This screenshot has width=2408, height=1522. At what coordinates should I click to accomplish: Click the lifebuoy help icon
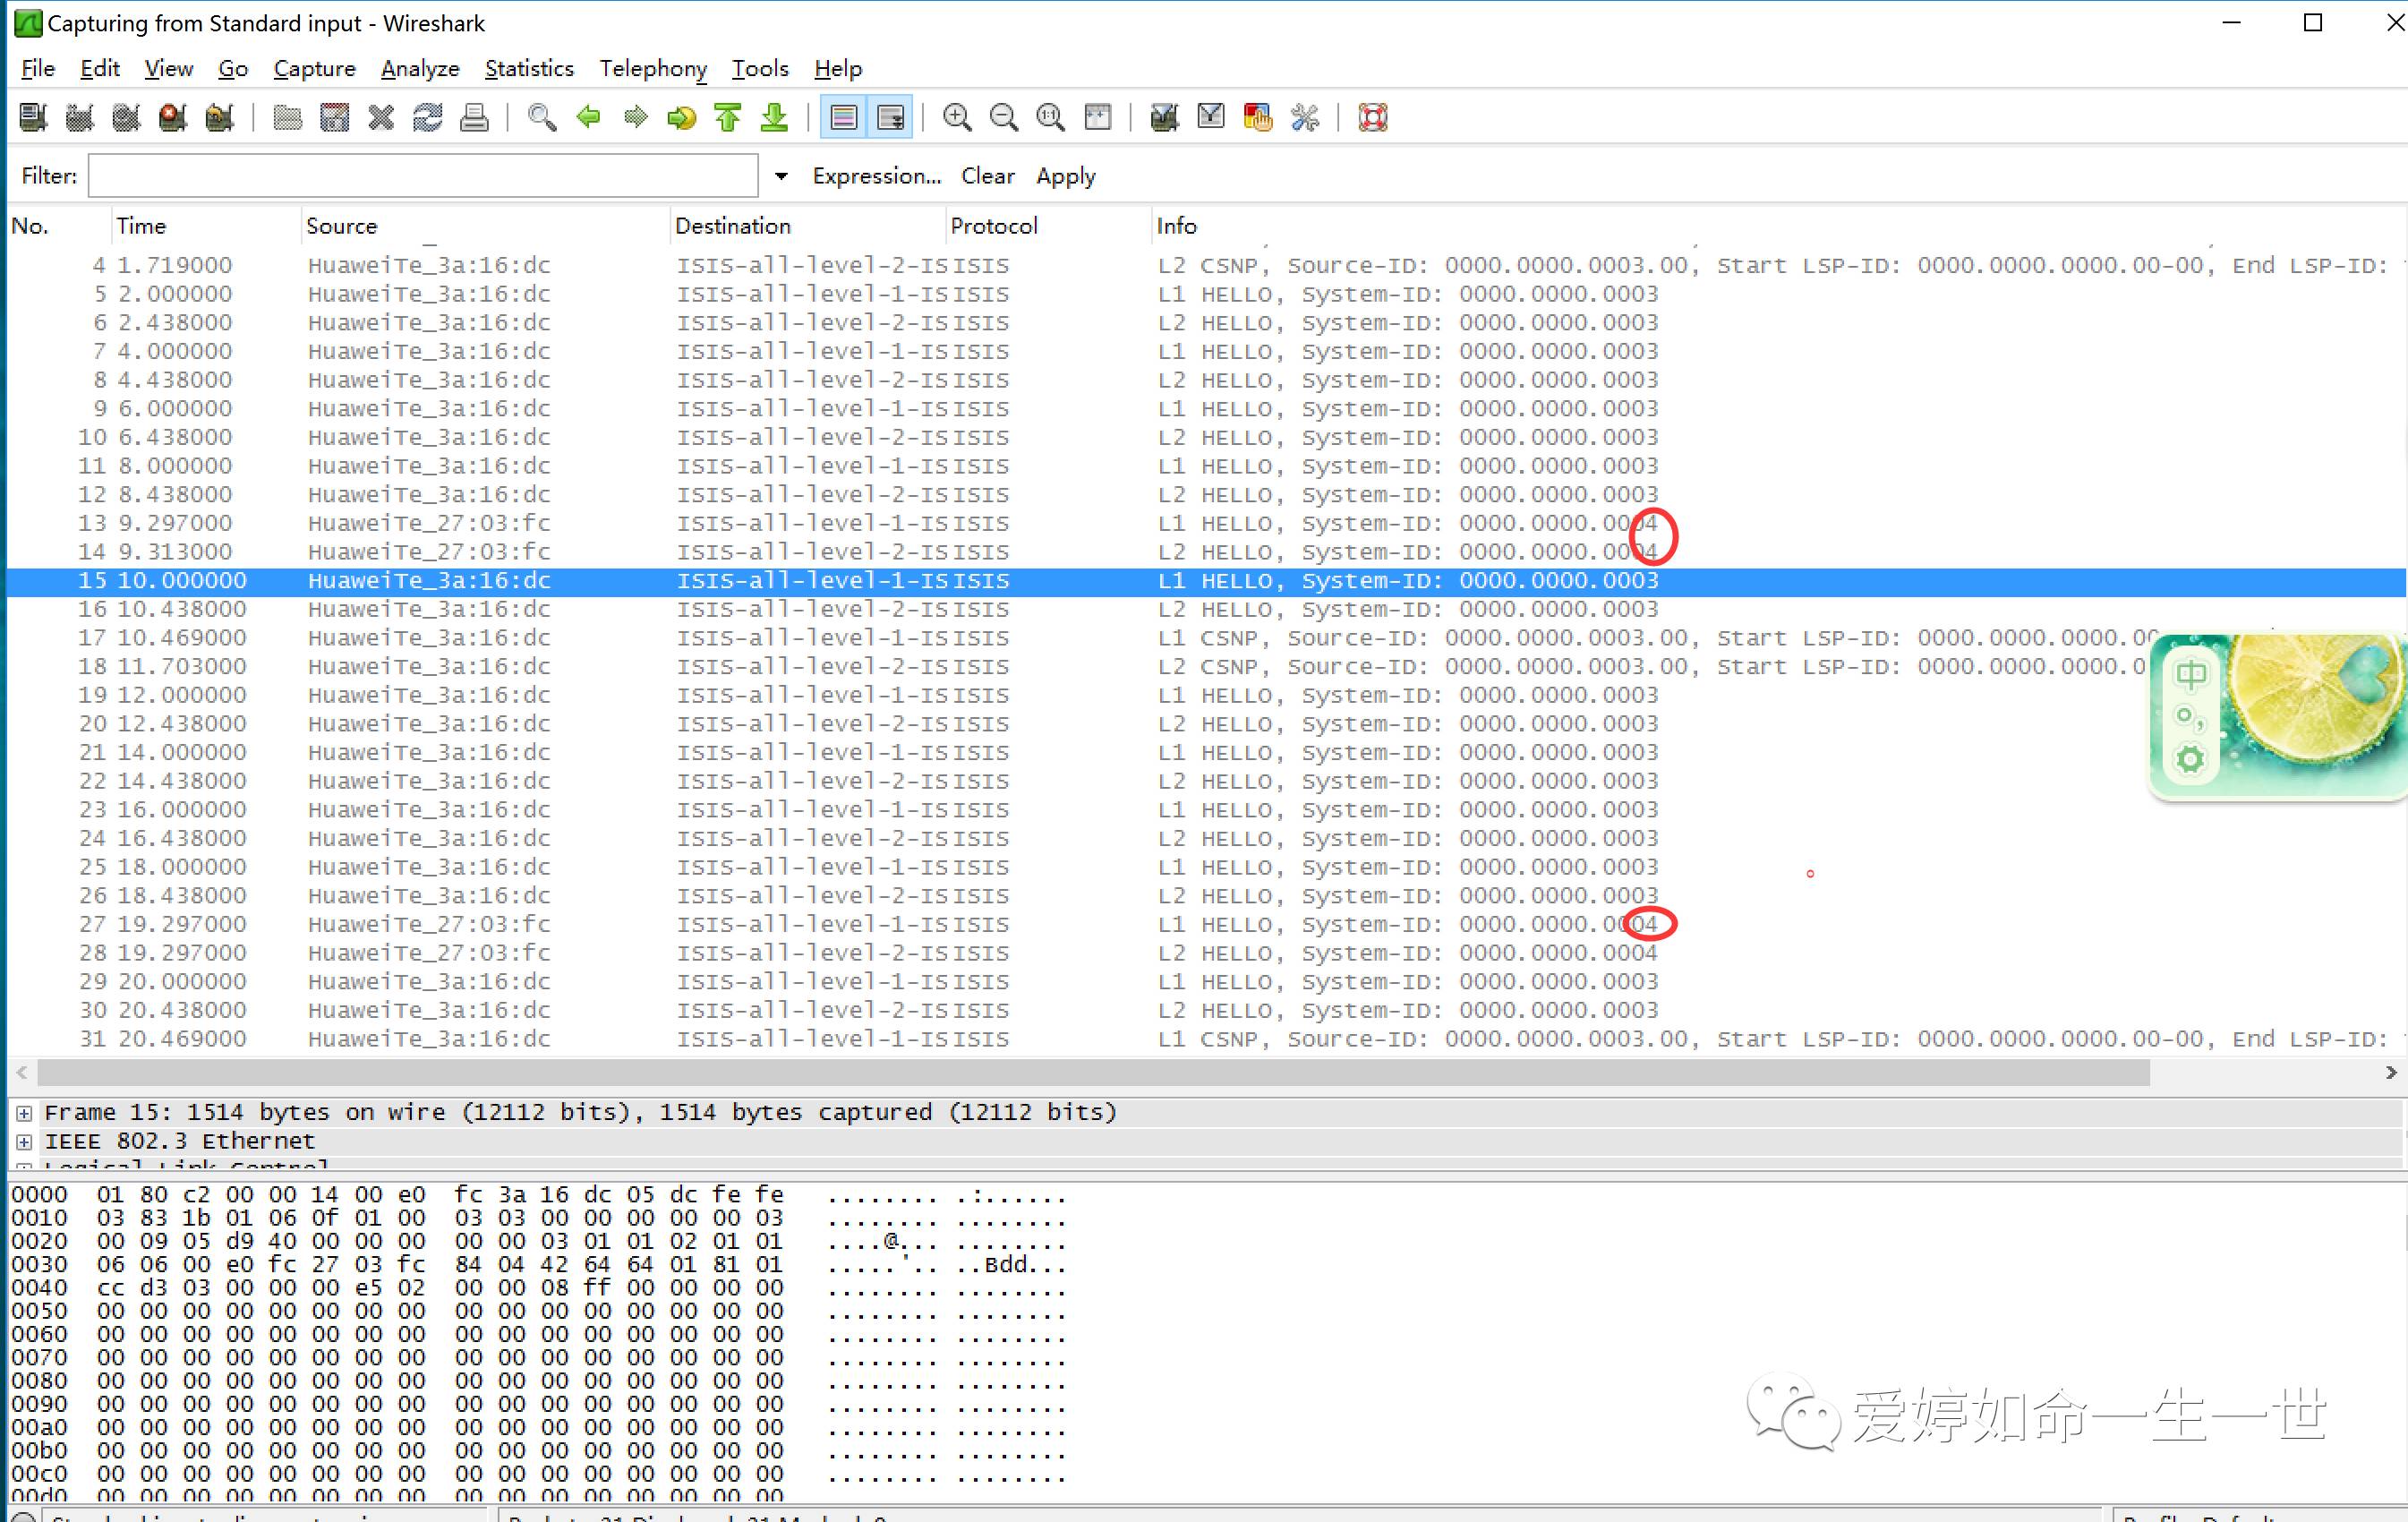tap(1373, 118)
